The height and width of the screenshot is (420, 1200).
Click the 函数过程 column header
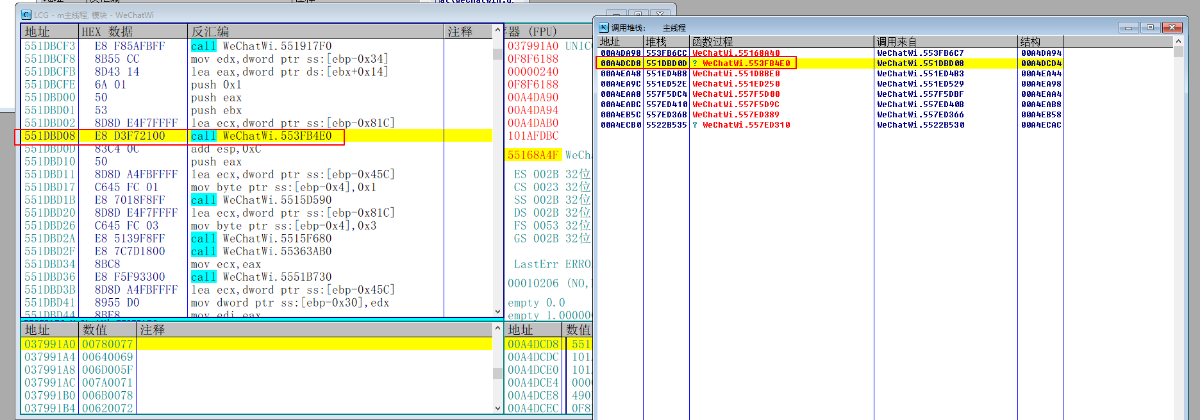pyautogui.click(x=782, y=42)
